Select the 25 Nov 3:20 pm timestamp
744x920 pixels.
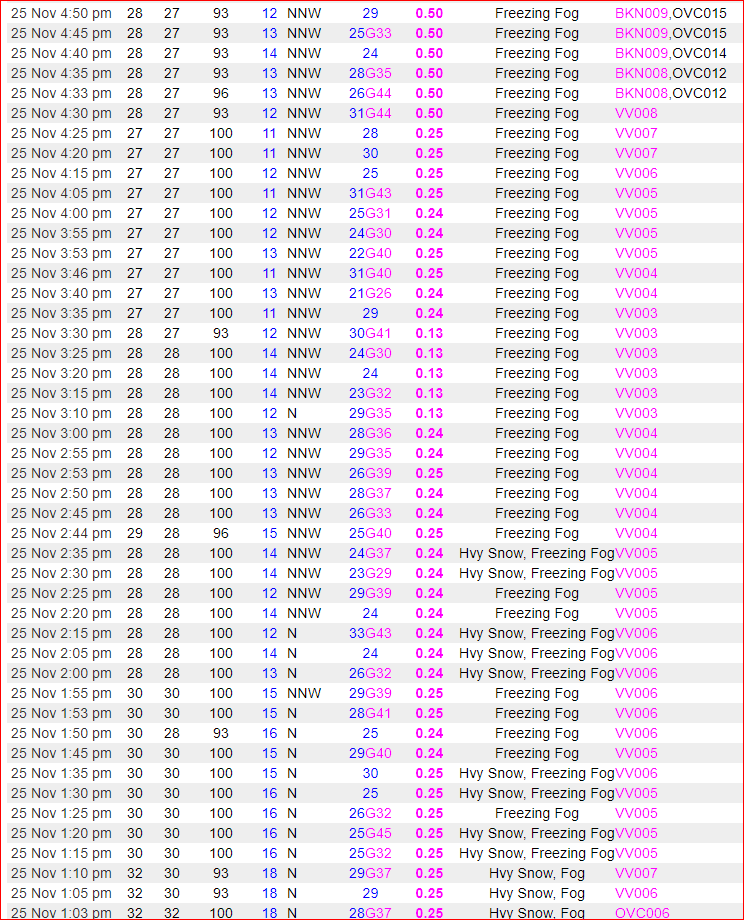tap(61, 373)
